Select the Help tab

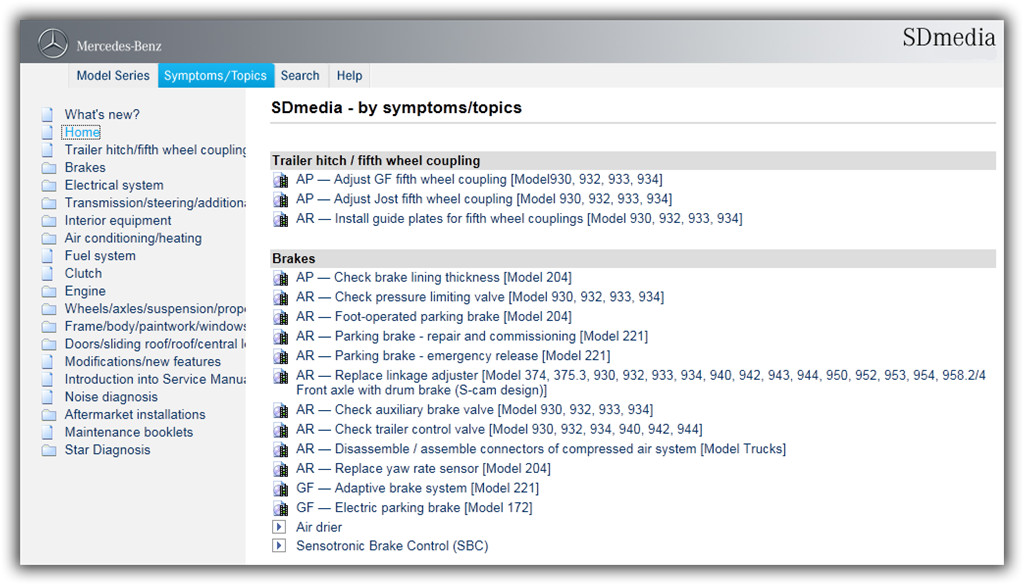[349, 76]
